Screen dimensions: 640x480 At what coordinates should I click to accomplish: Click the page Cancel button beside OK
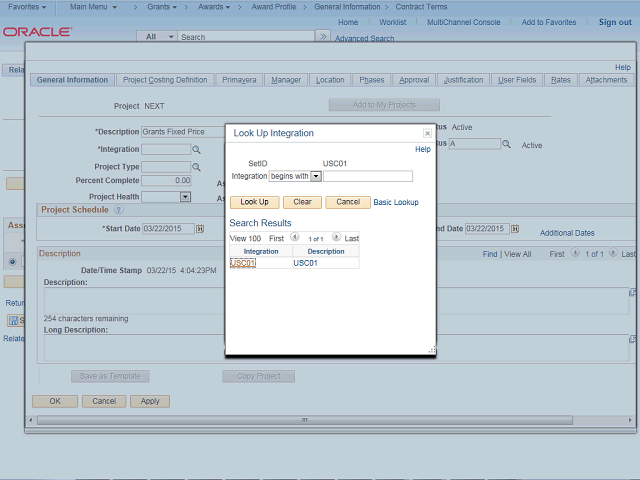[x=104, y=401]
